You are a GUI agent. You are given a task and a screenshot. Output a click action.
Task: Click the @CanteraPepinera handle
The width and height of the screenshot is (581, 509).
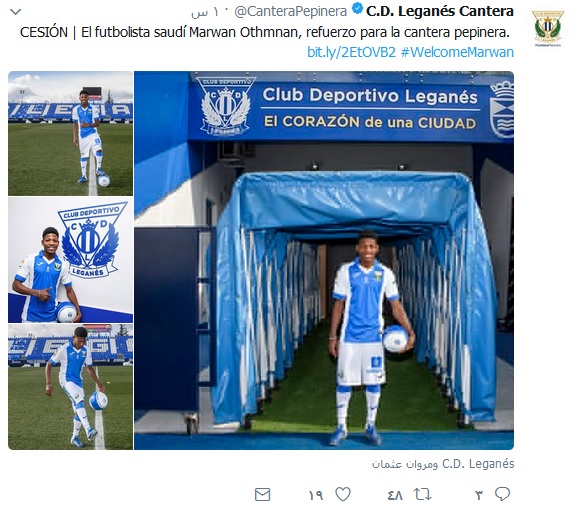pos(290,12)
